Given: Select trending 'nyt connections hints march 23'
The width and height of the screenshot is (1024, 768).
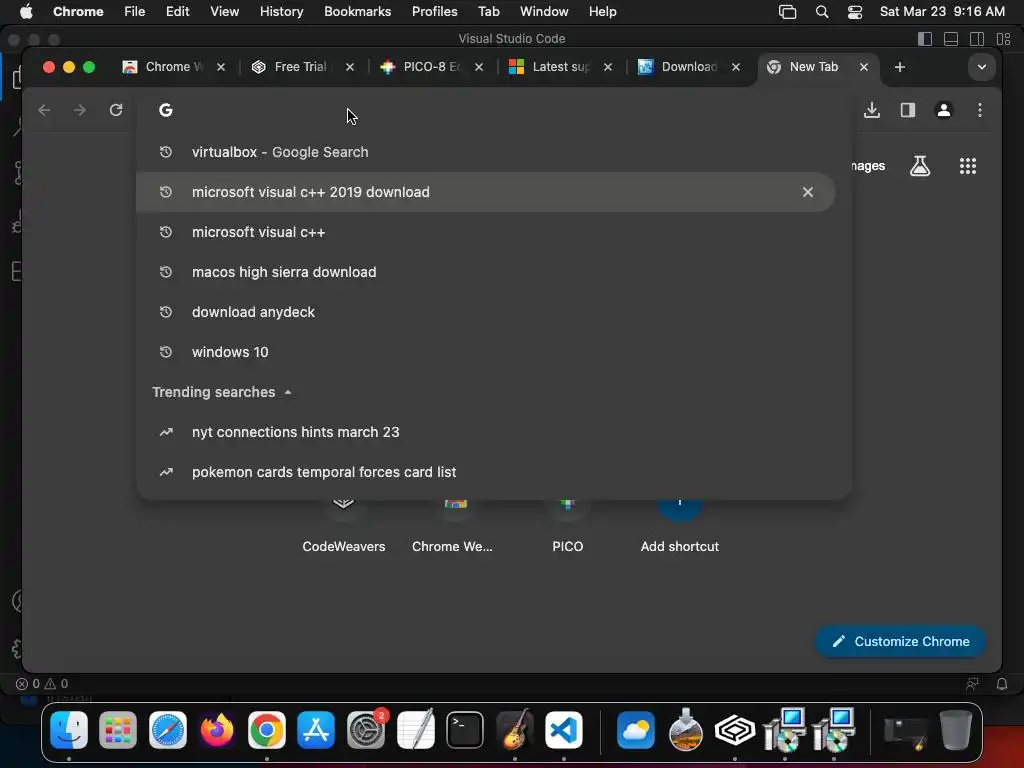Looking at the screenshot, I should [x=485, y=432].
